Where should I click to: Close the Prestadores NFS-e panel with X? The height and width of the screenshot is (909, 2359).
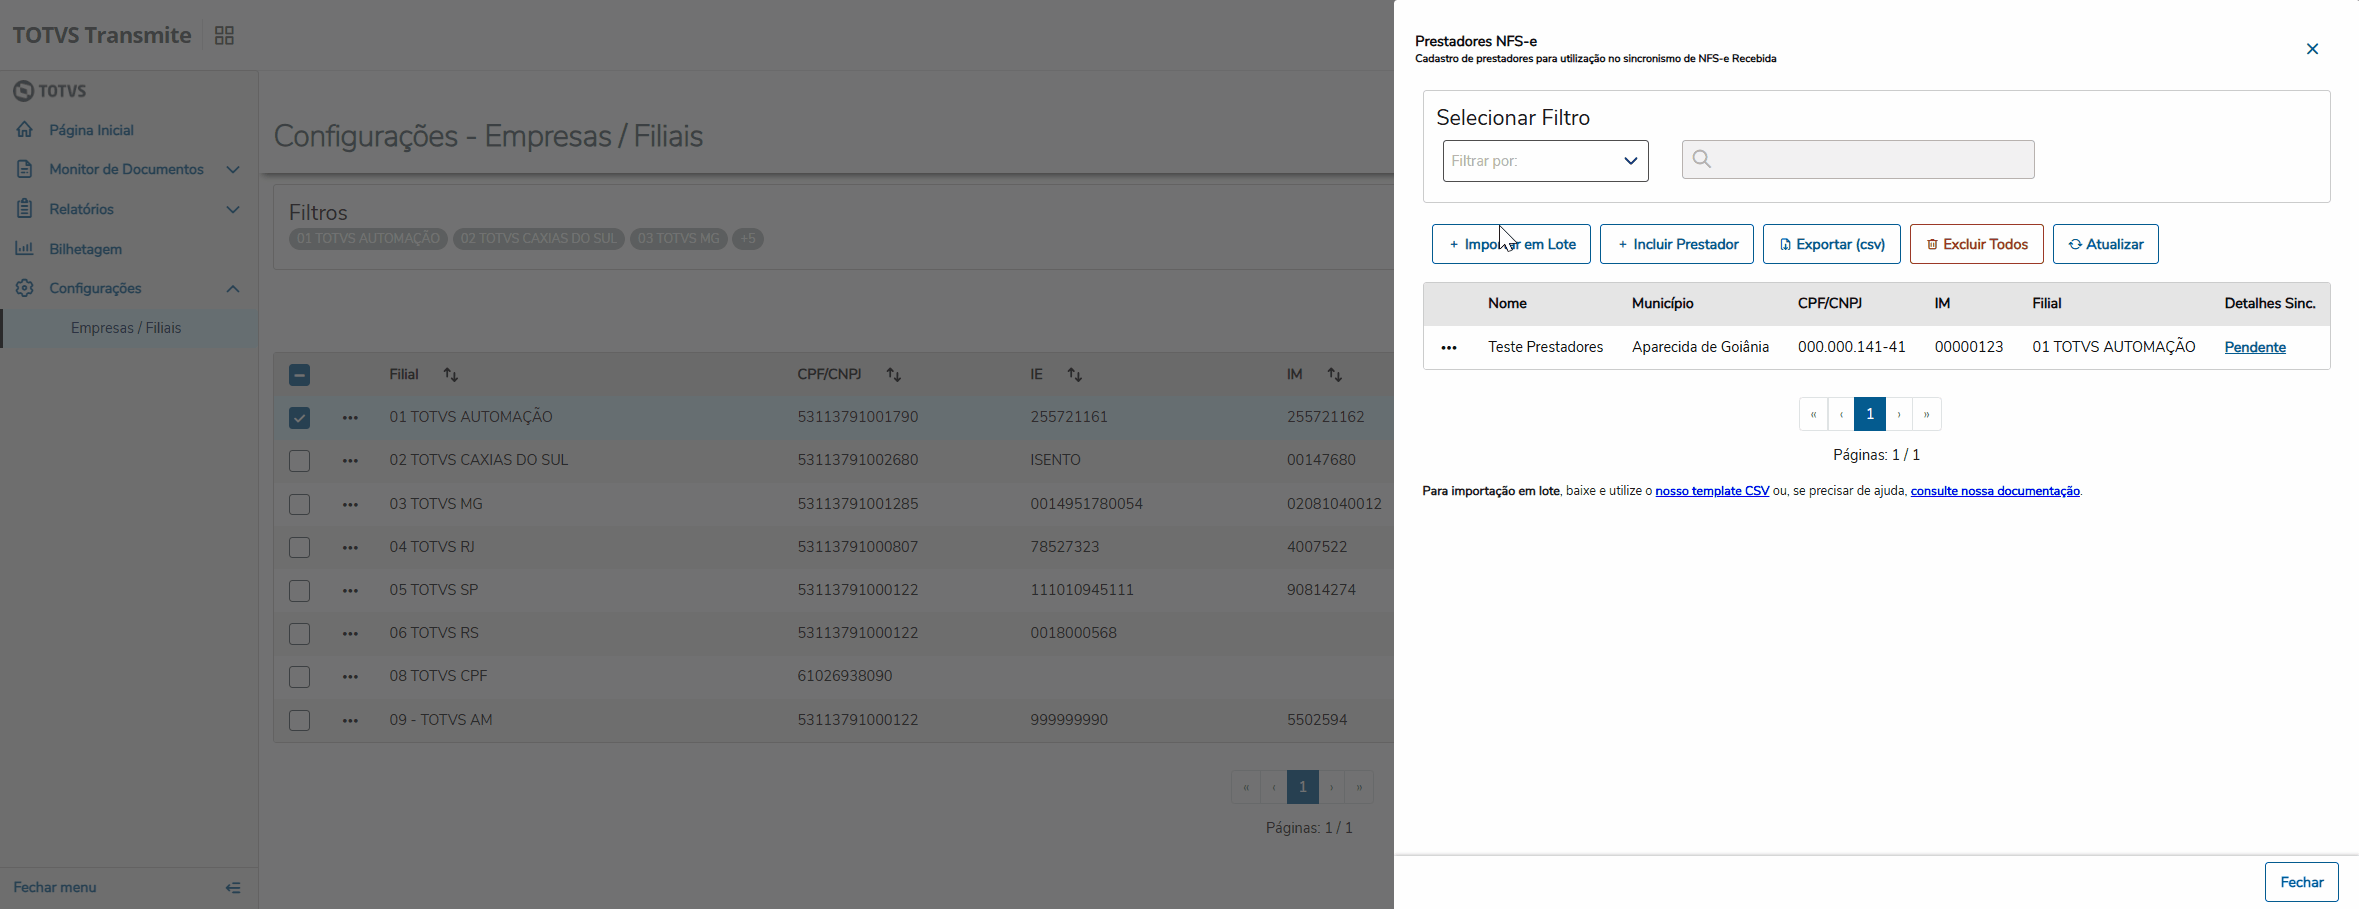coord(2312,49)
